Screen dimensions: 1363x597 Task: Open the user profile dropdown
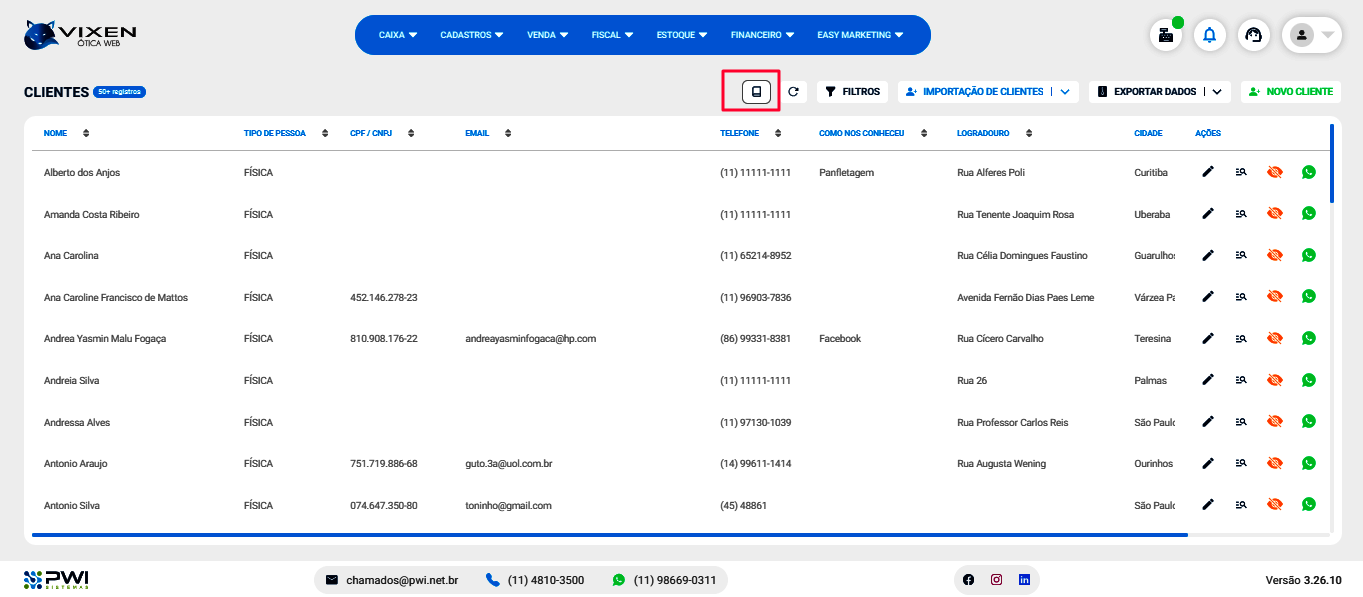tap(1311, 35)
